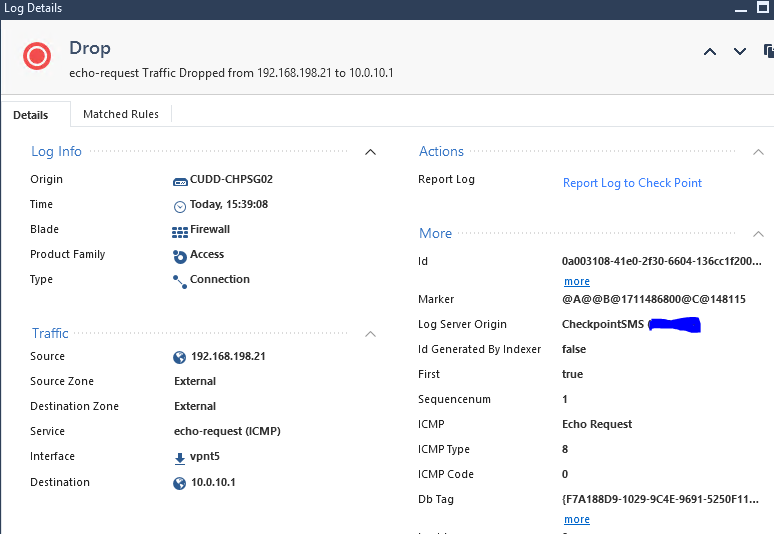Go to previous log with up arrow
Screen dimensions: 774x534
tap(710, 52)
